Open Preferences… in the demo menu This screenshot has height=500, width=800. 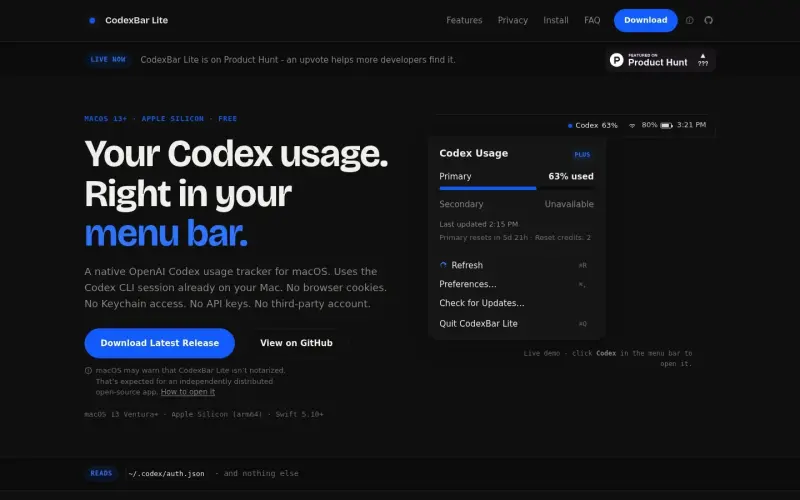tap(516, 284)
